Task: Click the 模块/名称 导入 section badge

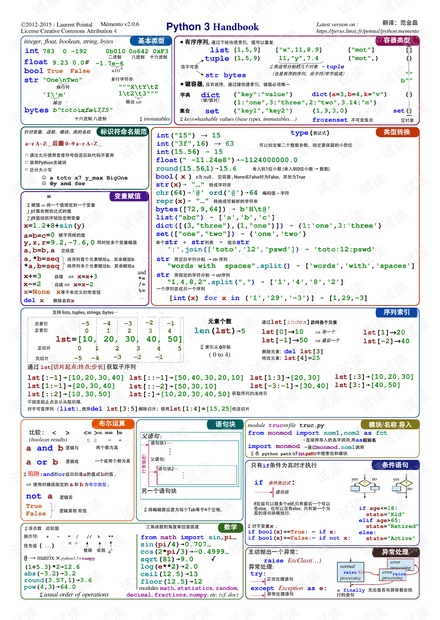Action: [389, 425]
